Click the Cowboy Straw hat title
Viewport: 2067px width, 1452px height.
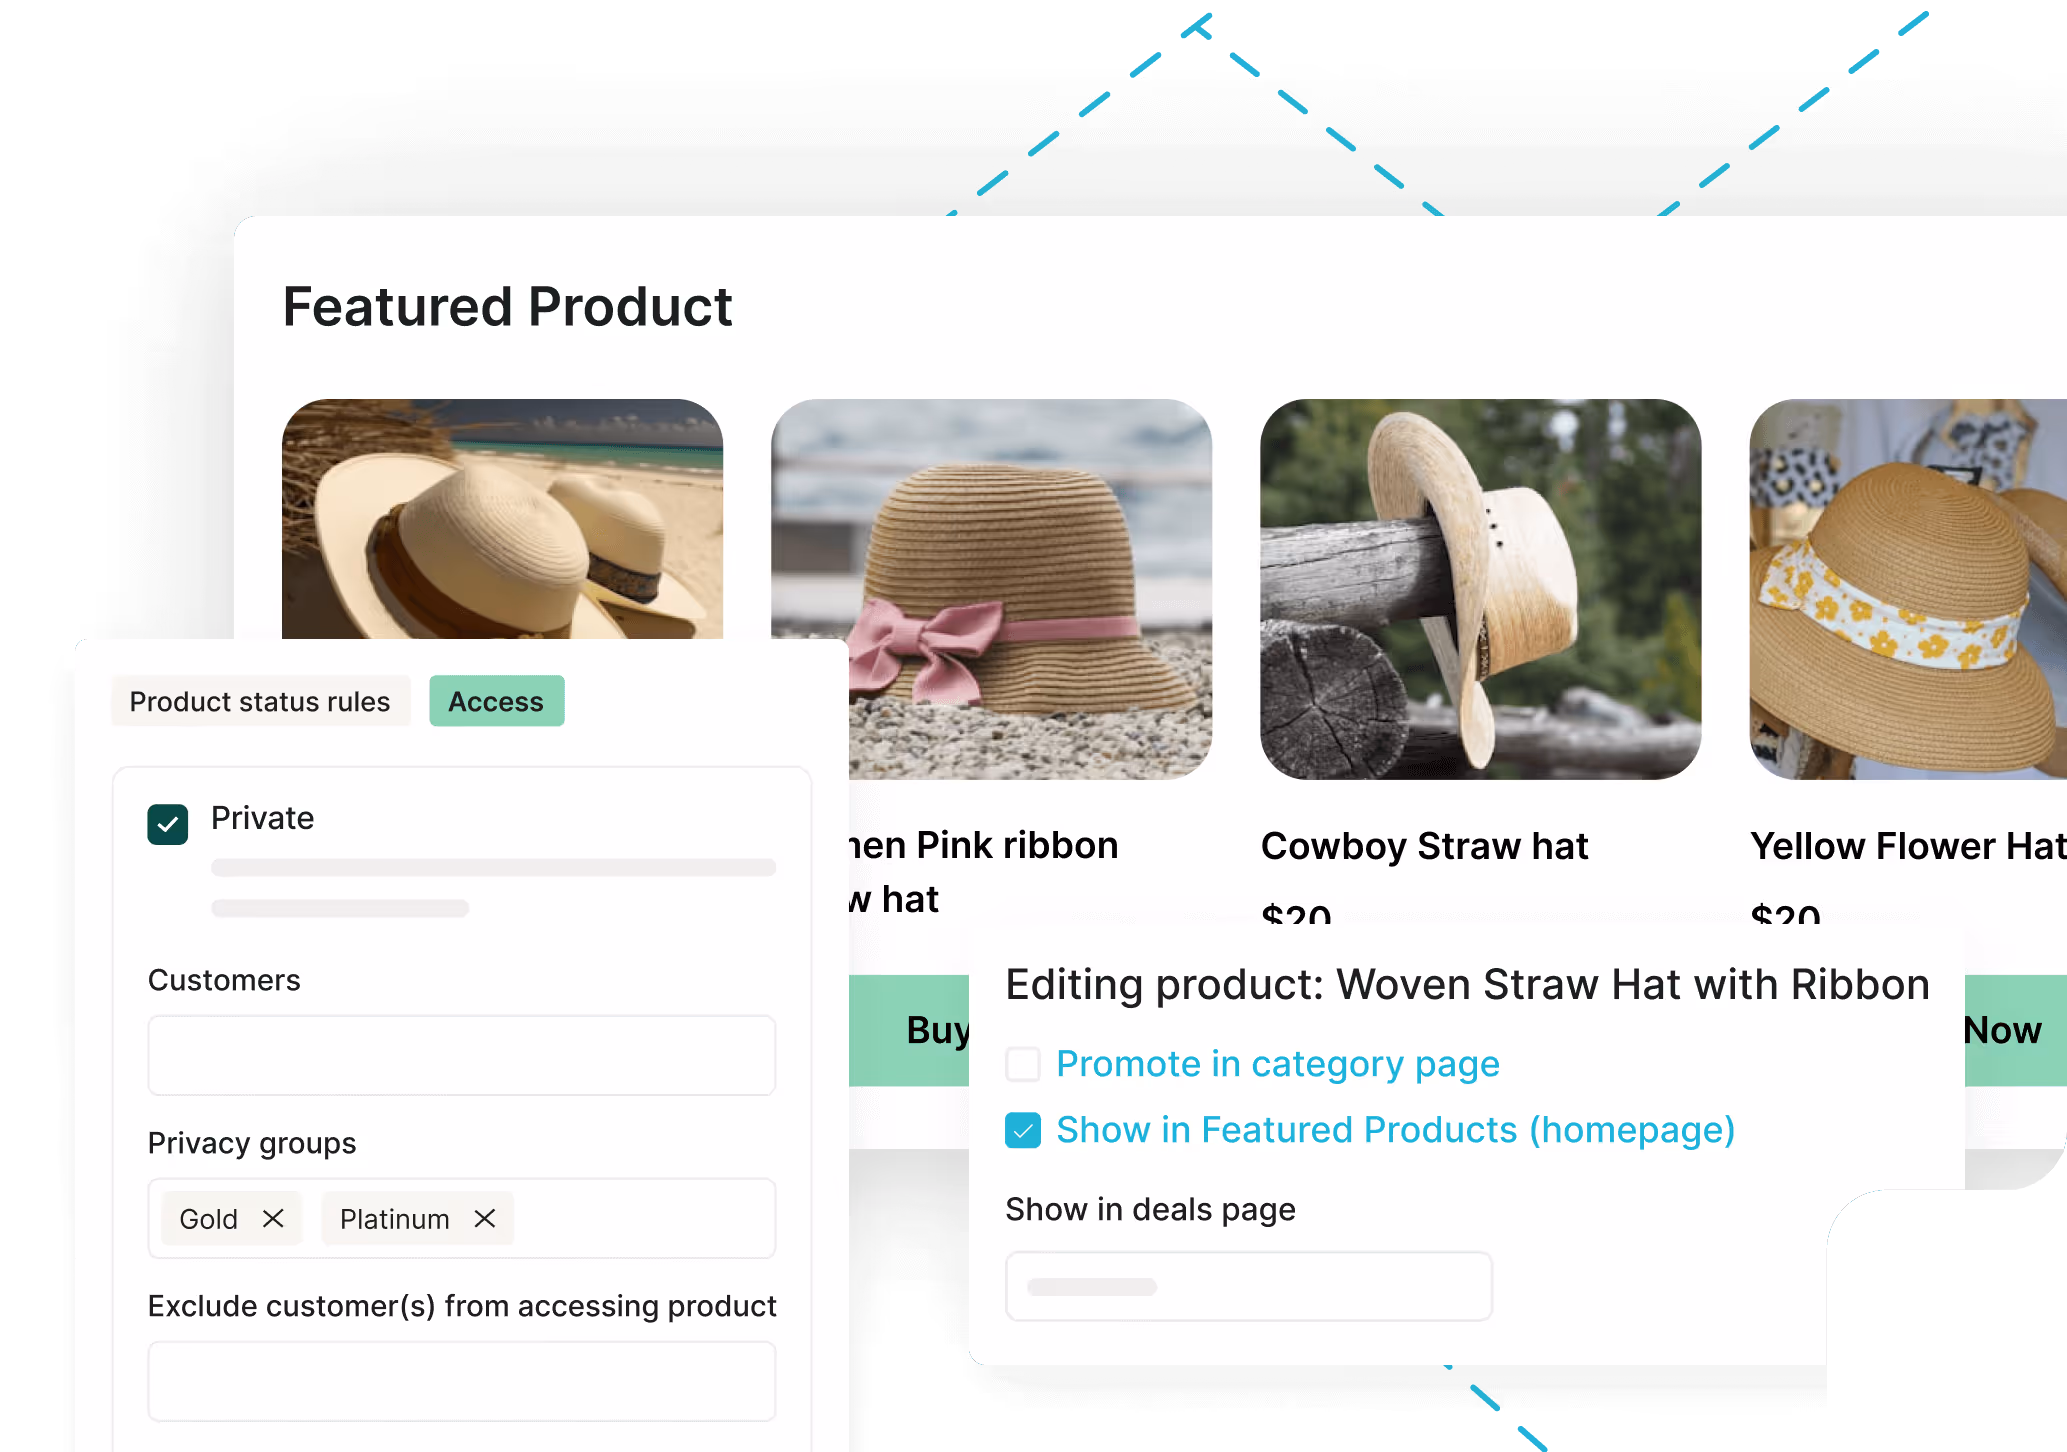pos(1424,846)
